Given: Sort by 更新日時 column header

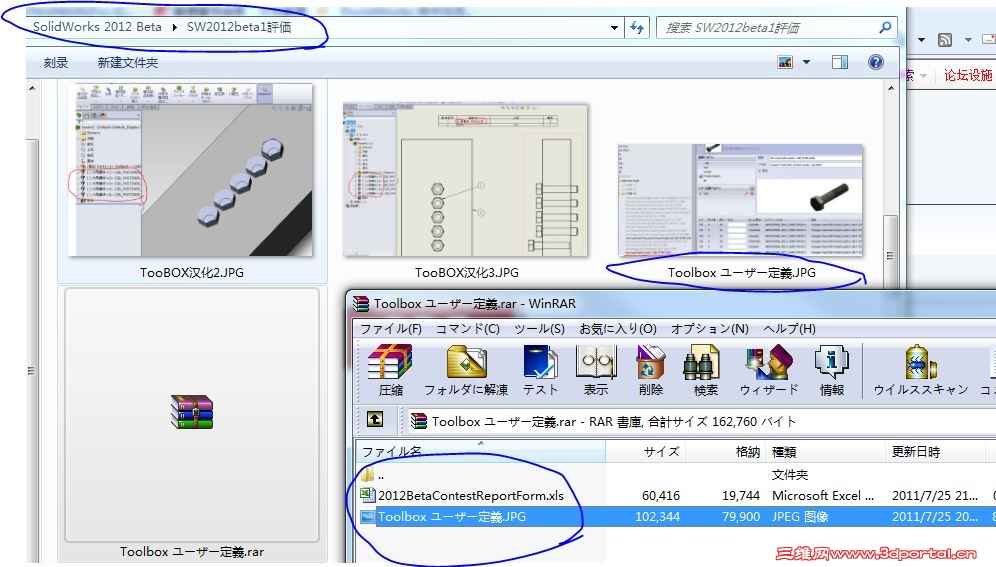Looking at the screenshot, I should coord(936,451).
